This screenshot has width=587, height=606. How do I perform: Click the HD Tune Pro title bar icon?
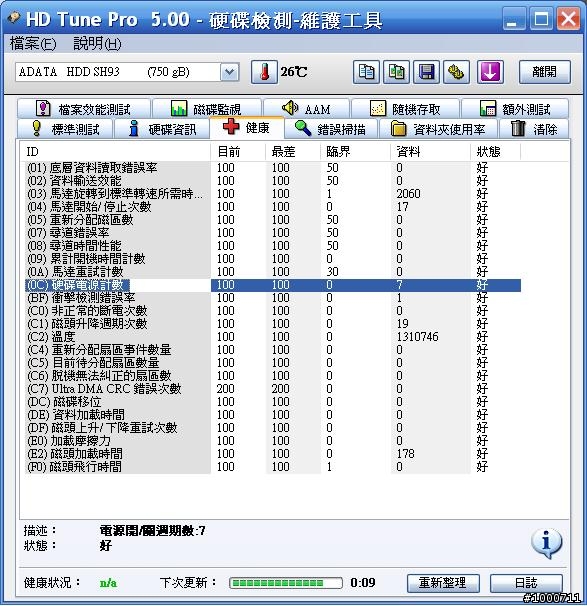pyautogui.click(x=14, y=18)
